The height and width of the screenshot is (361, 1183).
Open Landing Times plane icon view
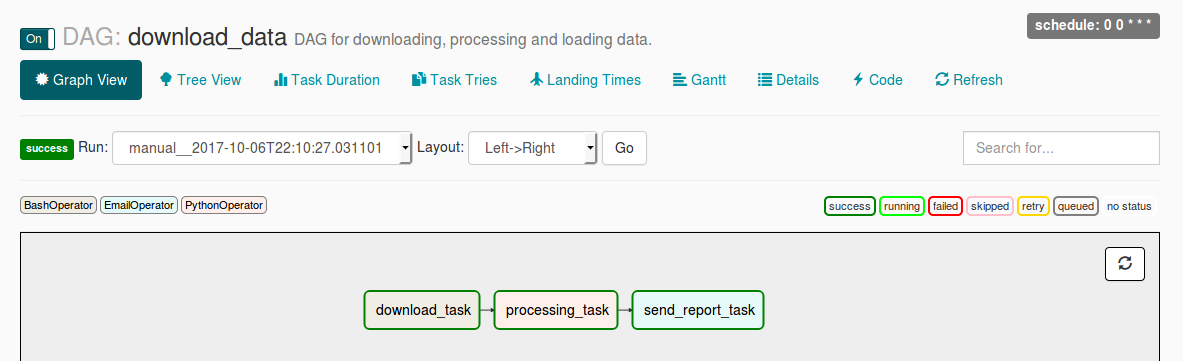[x=585, y=80]
